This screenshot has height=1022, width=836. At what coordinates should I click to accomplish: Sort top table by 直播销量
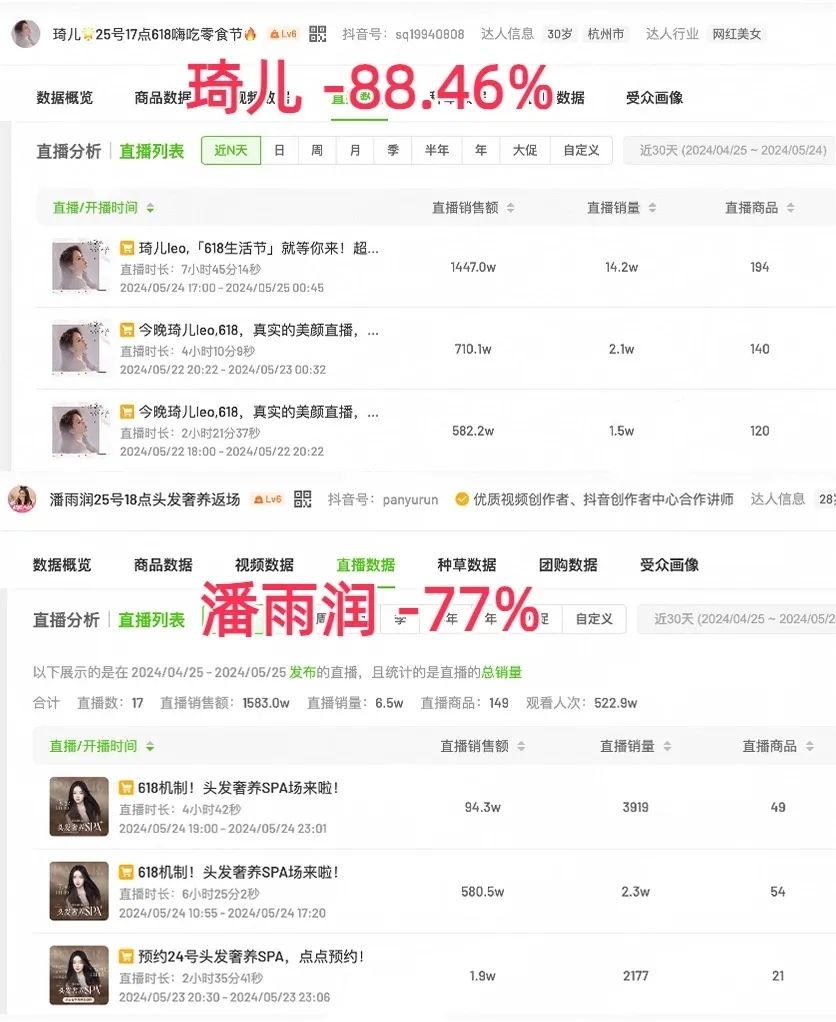coord(621,208)
